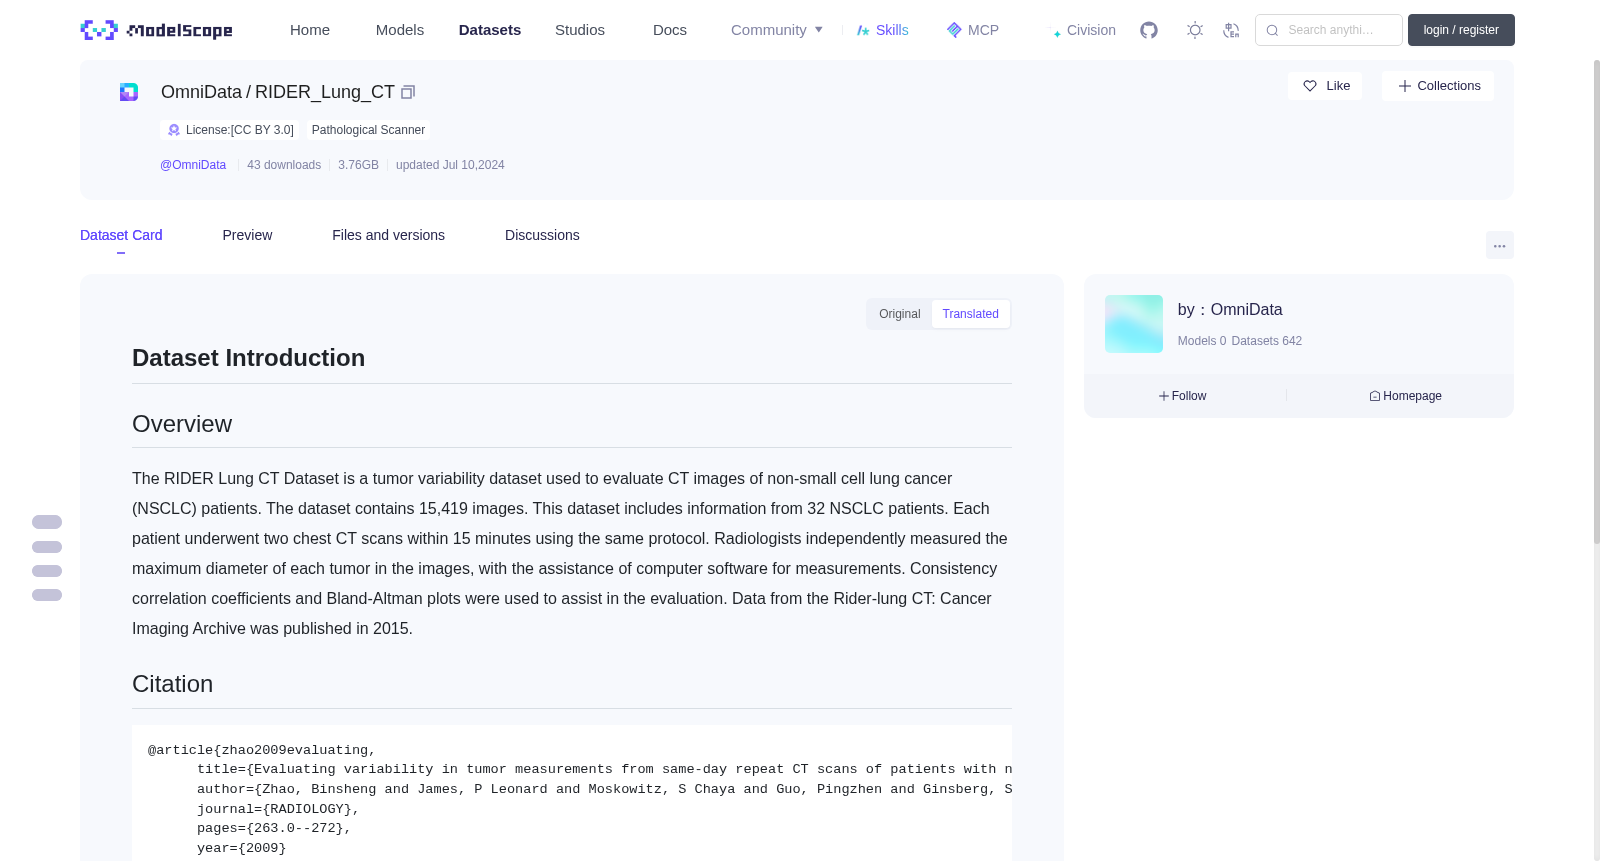Copy the dataset name RIDER_Lung_CT
The width and height of the screenshot is (1600, 861).
(x=408, y=93)
